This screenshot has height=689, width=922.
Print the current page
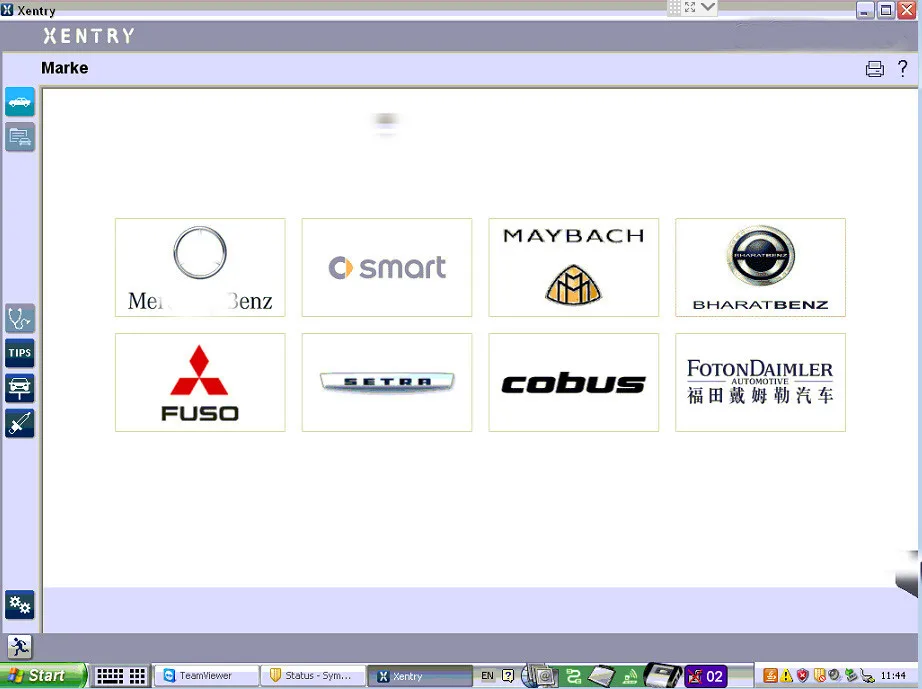(x=874, y=69)
